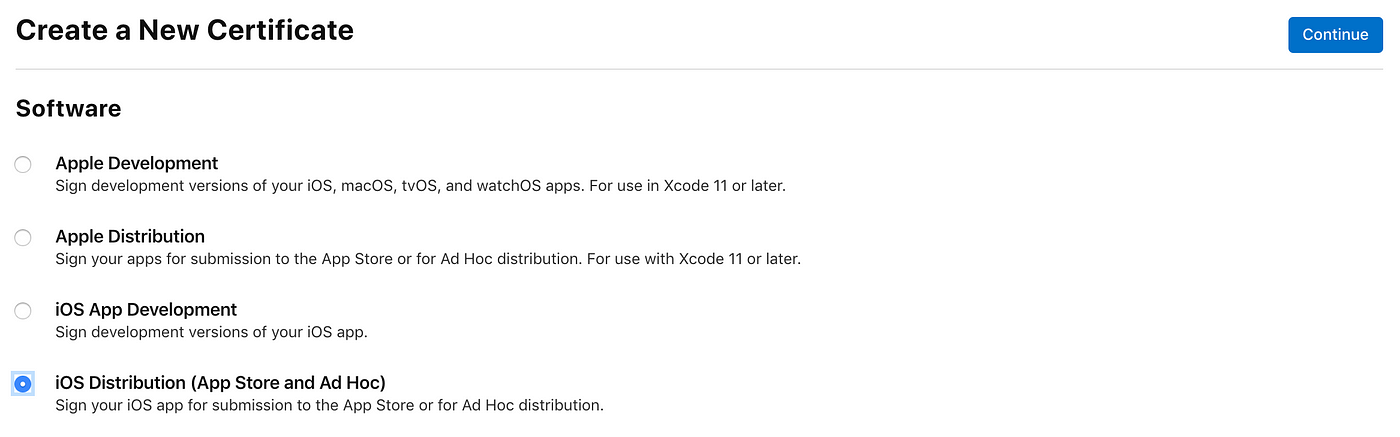This screenshot has width=1400, height=437.
Task: Choose the Apple Distribution radio button
Action: click(x=23, y=237)
